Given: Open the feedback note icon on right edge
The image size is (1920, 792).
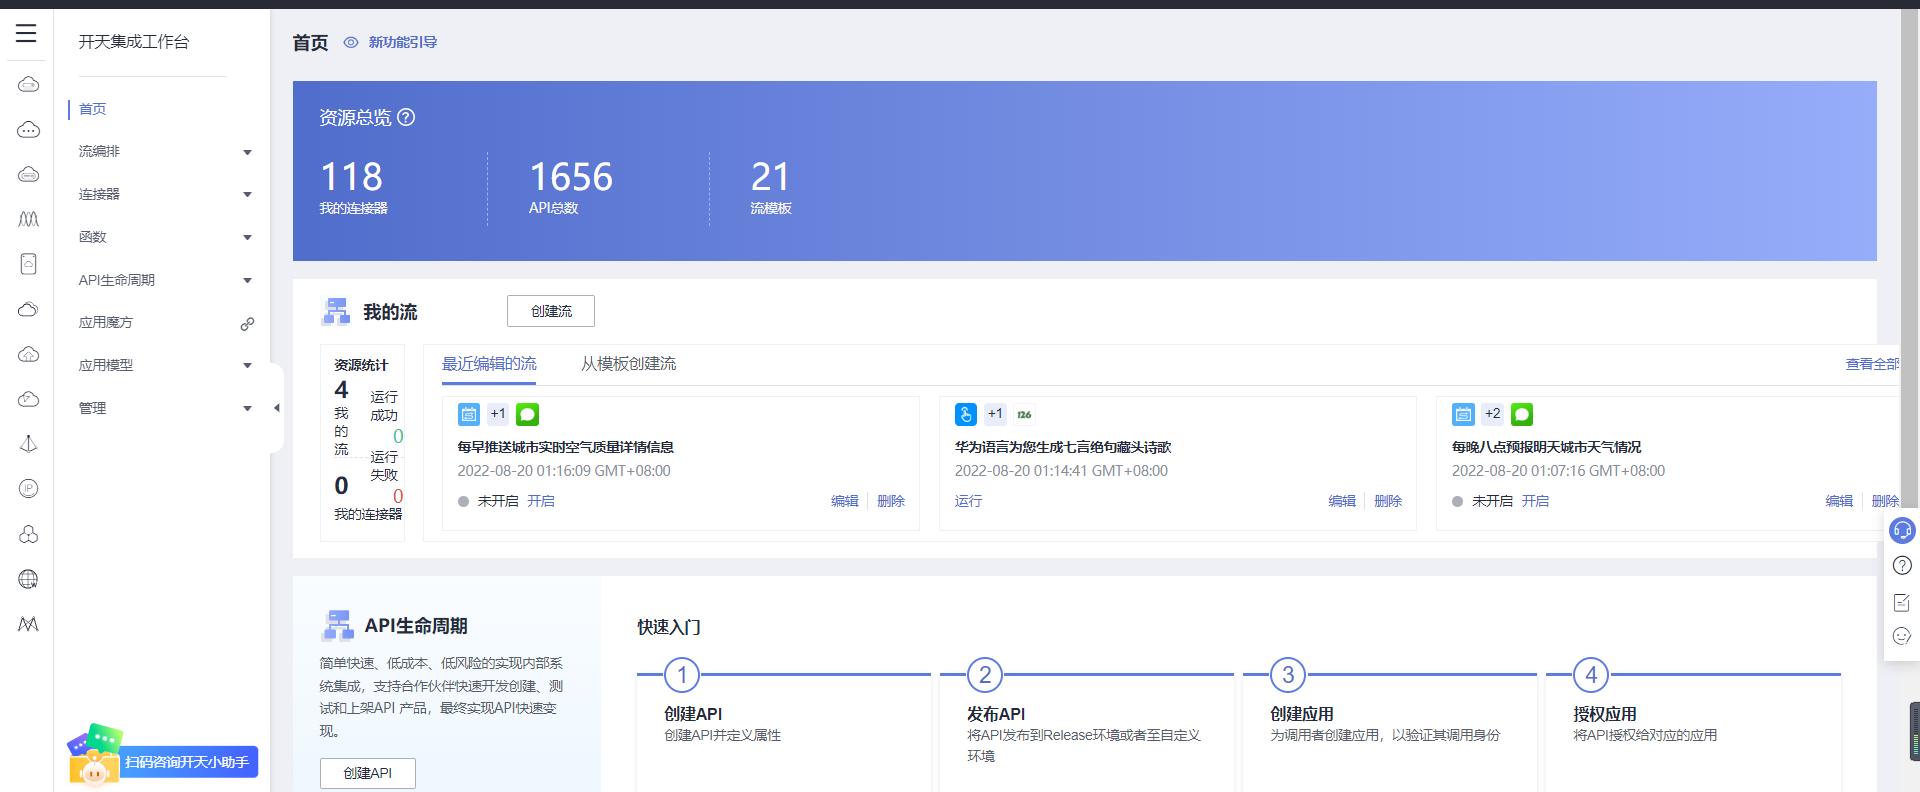Looking at the screenshot, I should click(x=1902, y=602).
